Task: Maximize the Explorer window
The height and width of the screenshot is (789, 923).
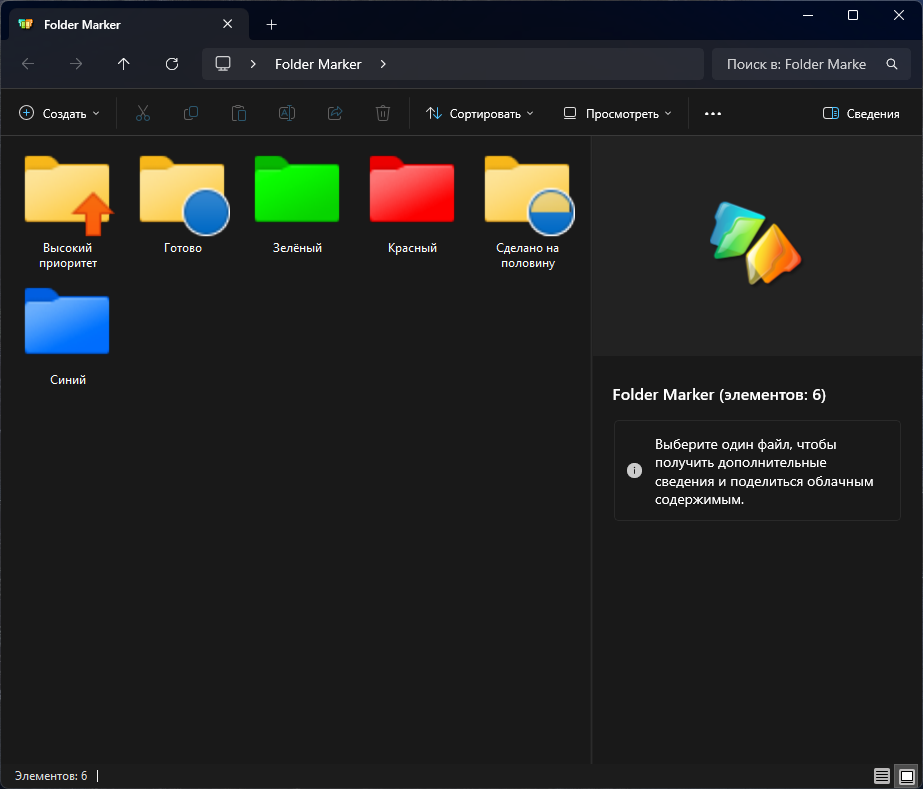Action: point(853,15)
